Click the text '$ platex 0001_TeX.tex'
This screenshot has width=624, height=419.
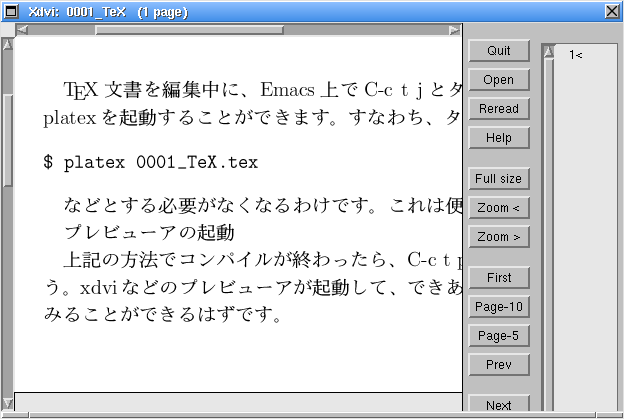point(151,162)
